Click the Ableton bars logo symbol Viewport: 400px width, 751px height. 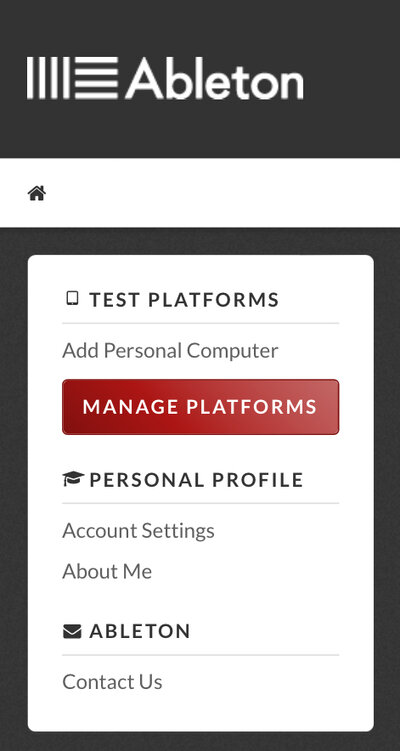point(72,78)
